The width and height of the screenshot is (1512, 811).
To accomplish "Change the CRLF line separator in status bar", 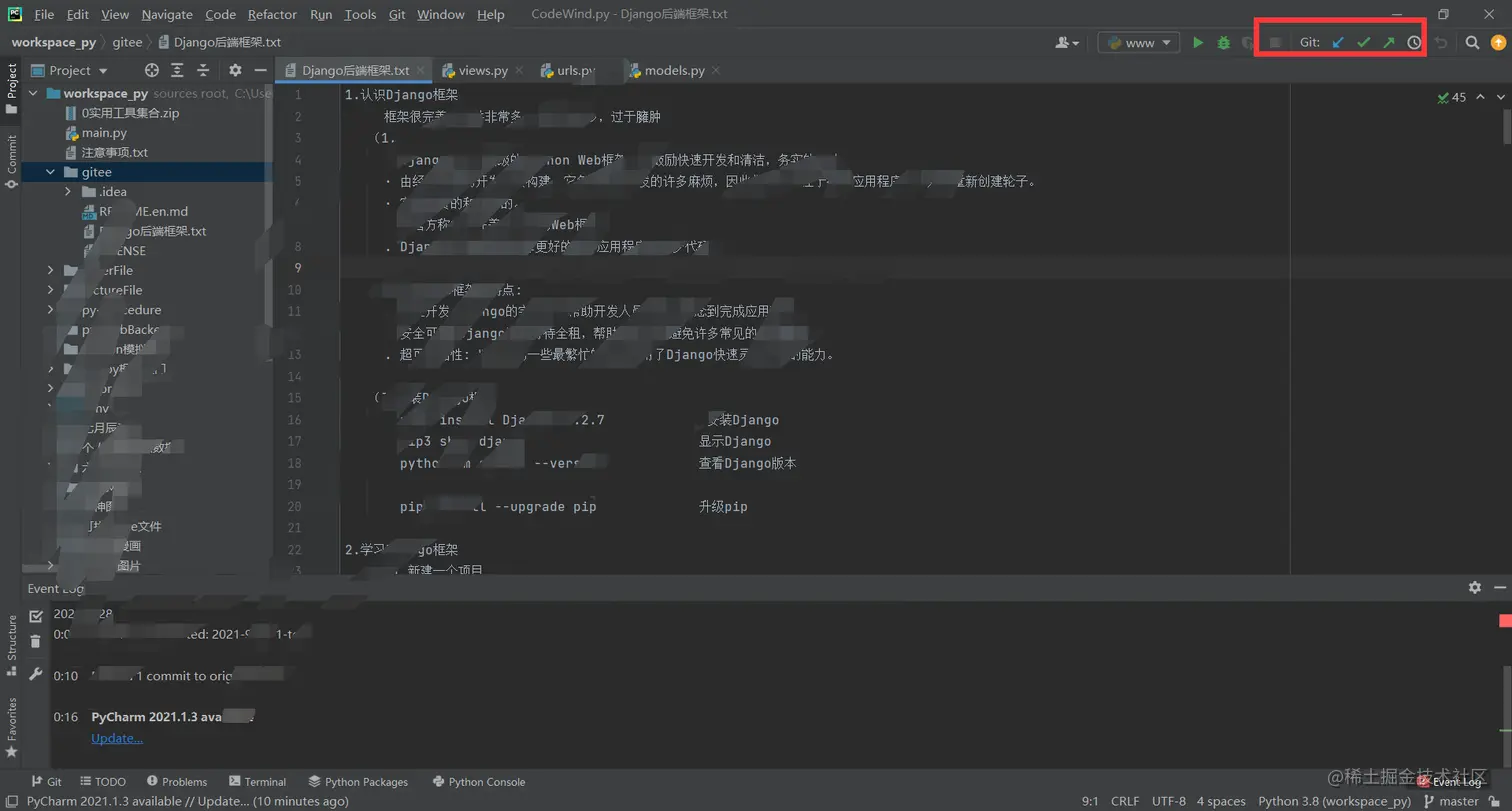I will click(x=1125, y=801).
